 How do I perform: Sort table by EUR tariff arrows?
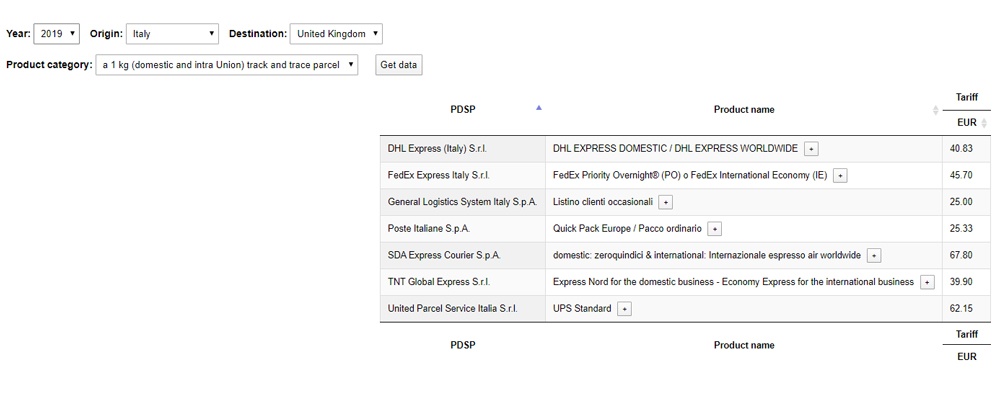pos(984,123)
